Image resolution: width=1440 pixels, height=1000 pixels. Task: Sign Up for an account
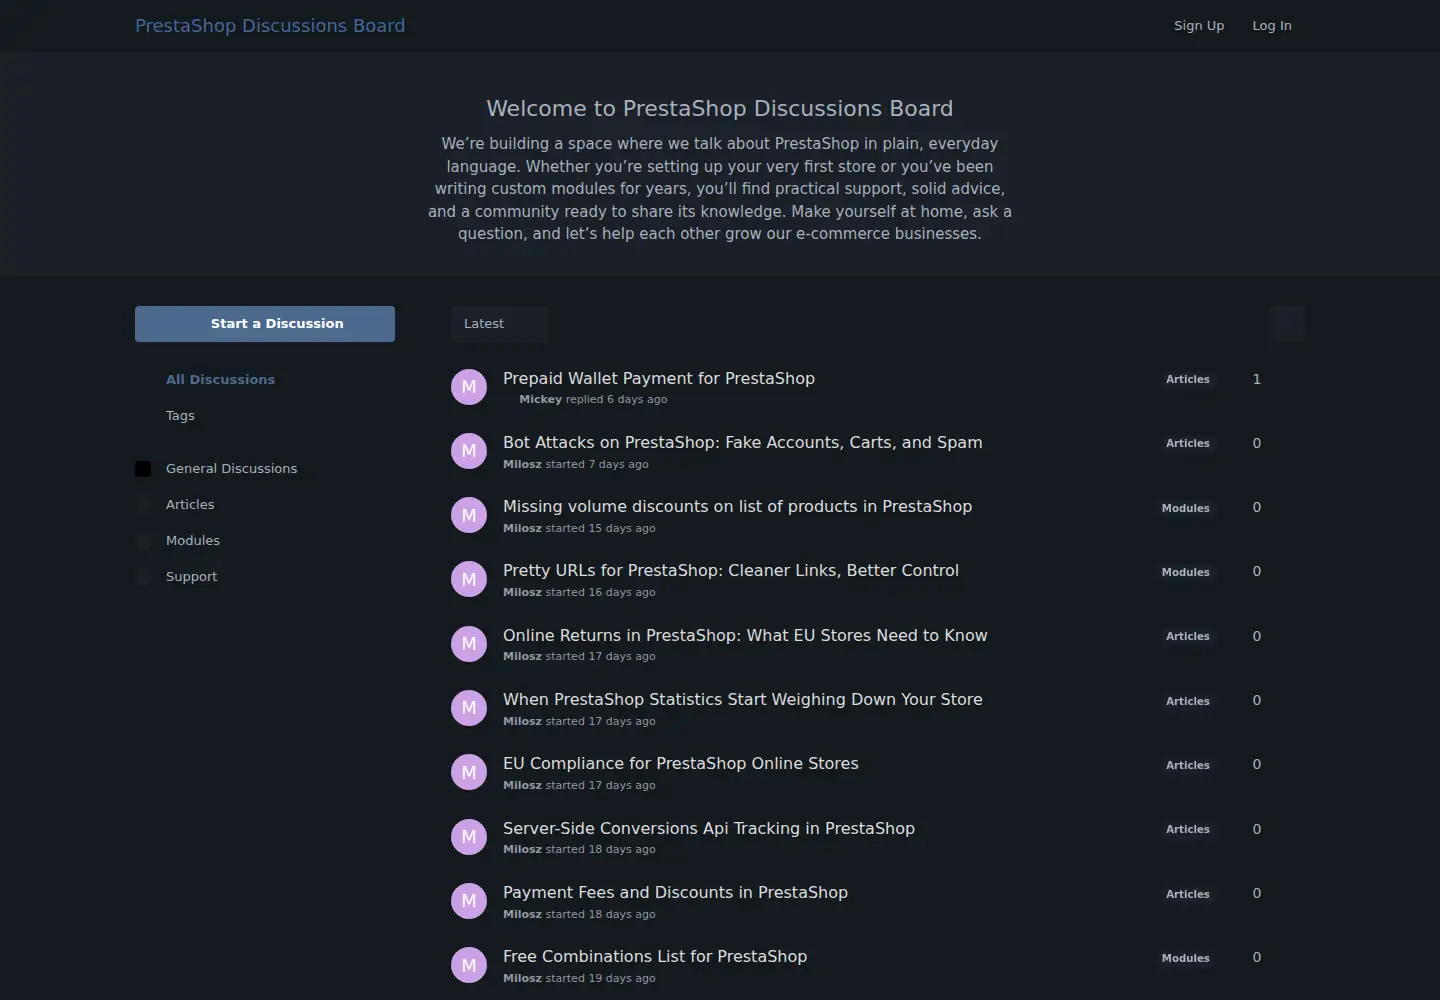click(1199, 26)
